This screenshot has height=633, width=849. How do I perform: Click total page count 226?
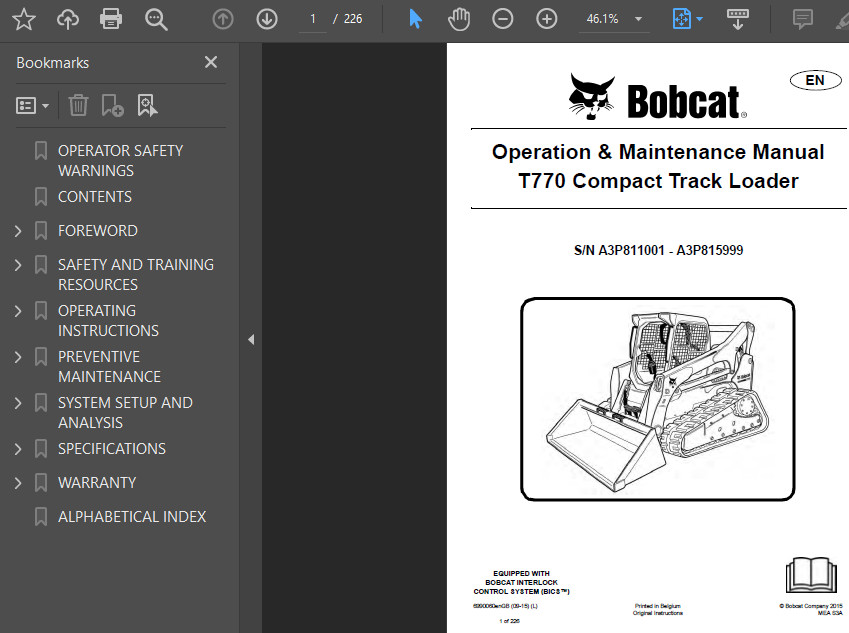point(353,19)
